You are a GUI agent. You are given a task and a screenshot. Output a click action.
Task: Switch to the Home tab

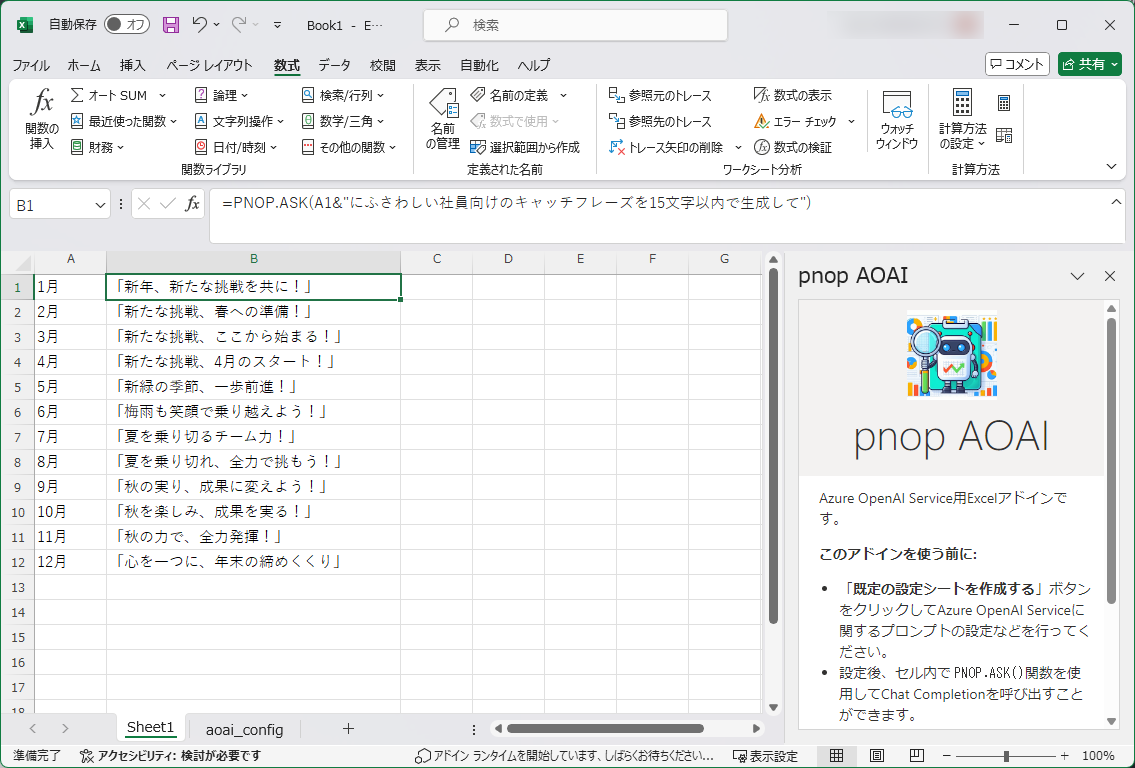[x=84, y=65]
